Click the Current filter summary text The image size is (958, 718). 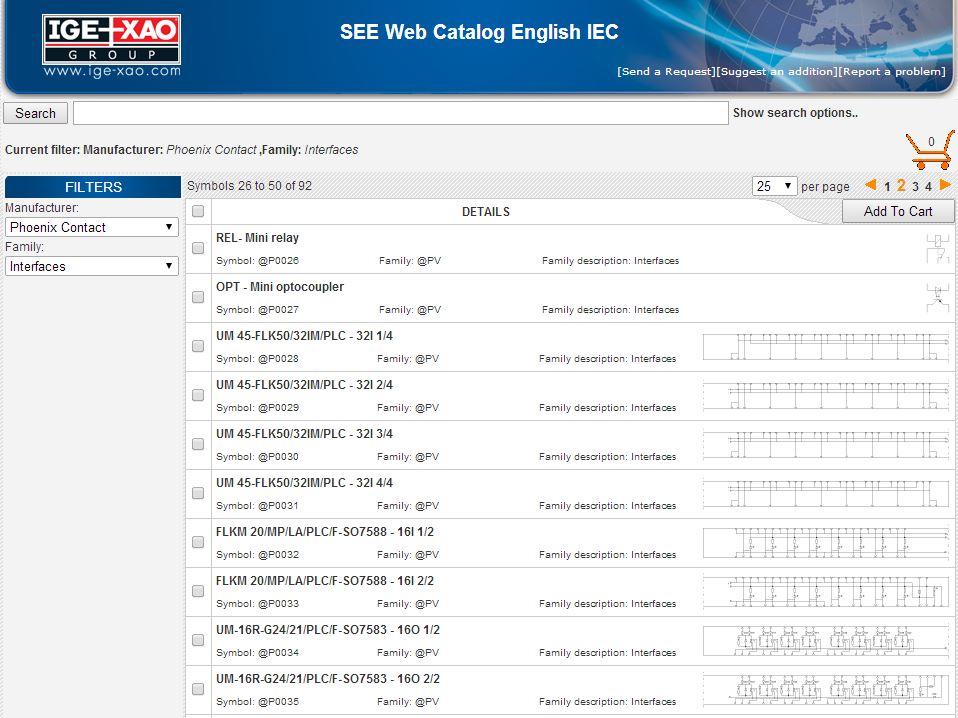click(x=181, y=150)
